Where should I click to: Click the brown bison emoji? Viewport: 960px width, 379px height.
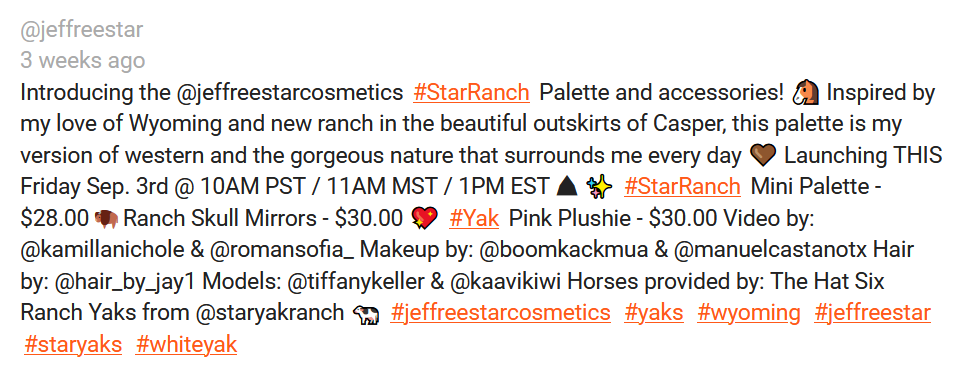pos(106,219)
